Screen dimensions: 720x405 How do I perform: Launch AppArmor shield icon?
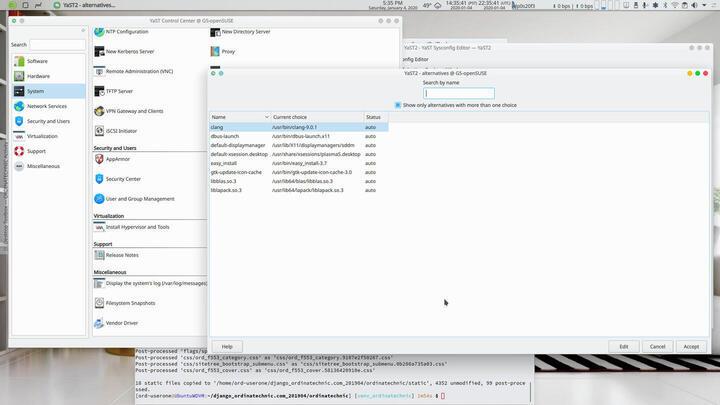(99, 159)
